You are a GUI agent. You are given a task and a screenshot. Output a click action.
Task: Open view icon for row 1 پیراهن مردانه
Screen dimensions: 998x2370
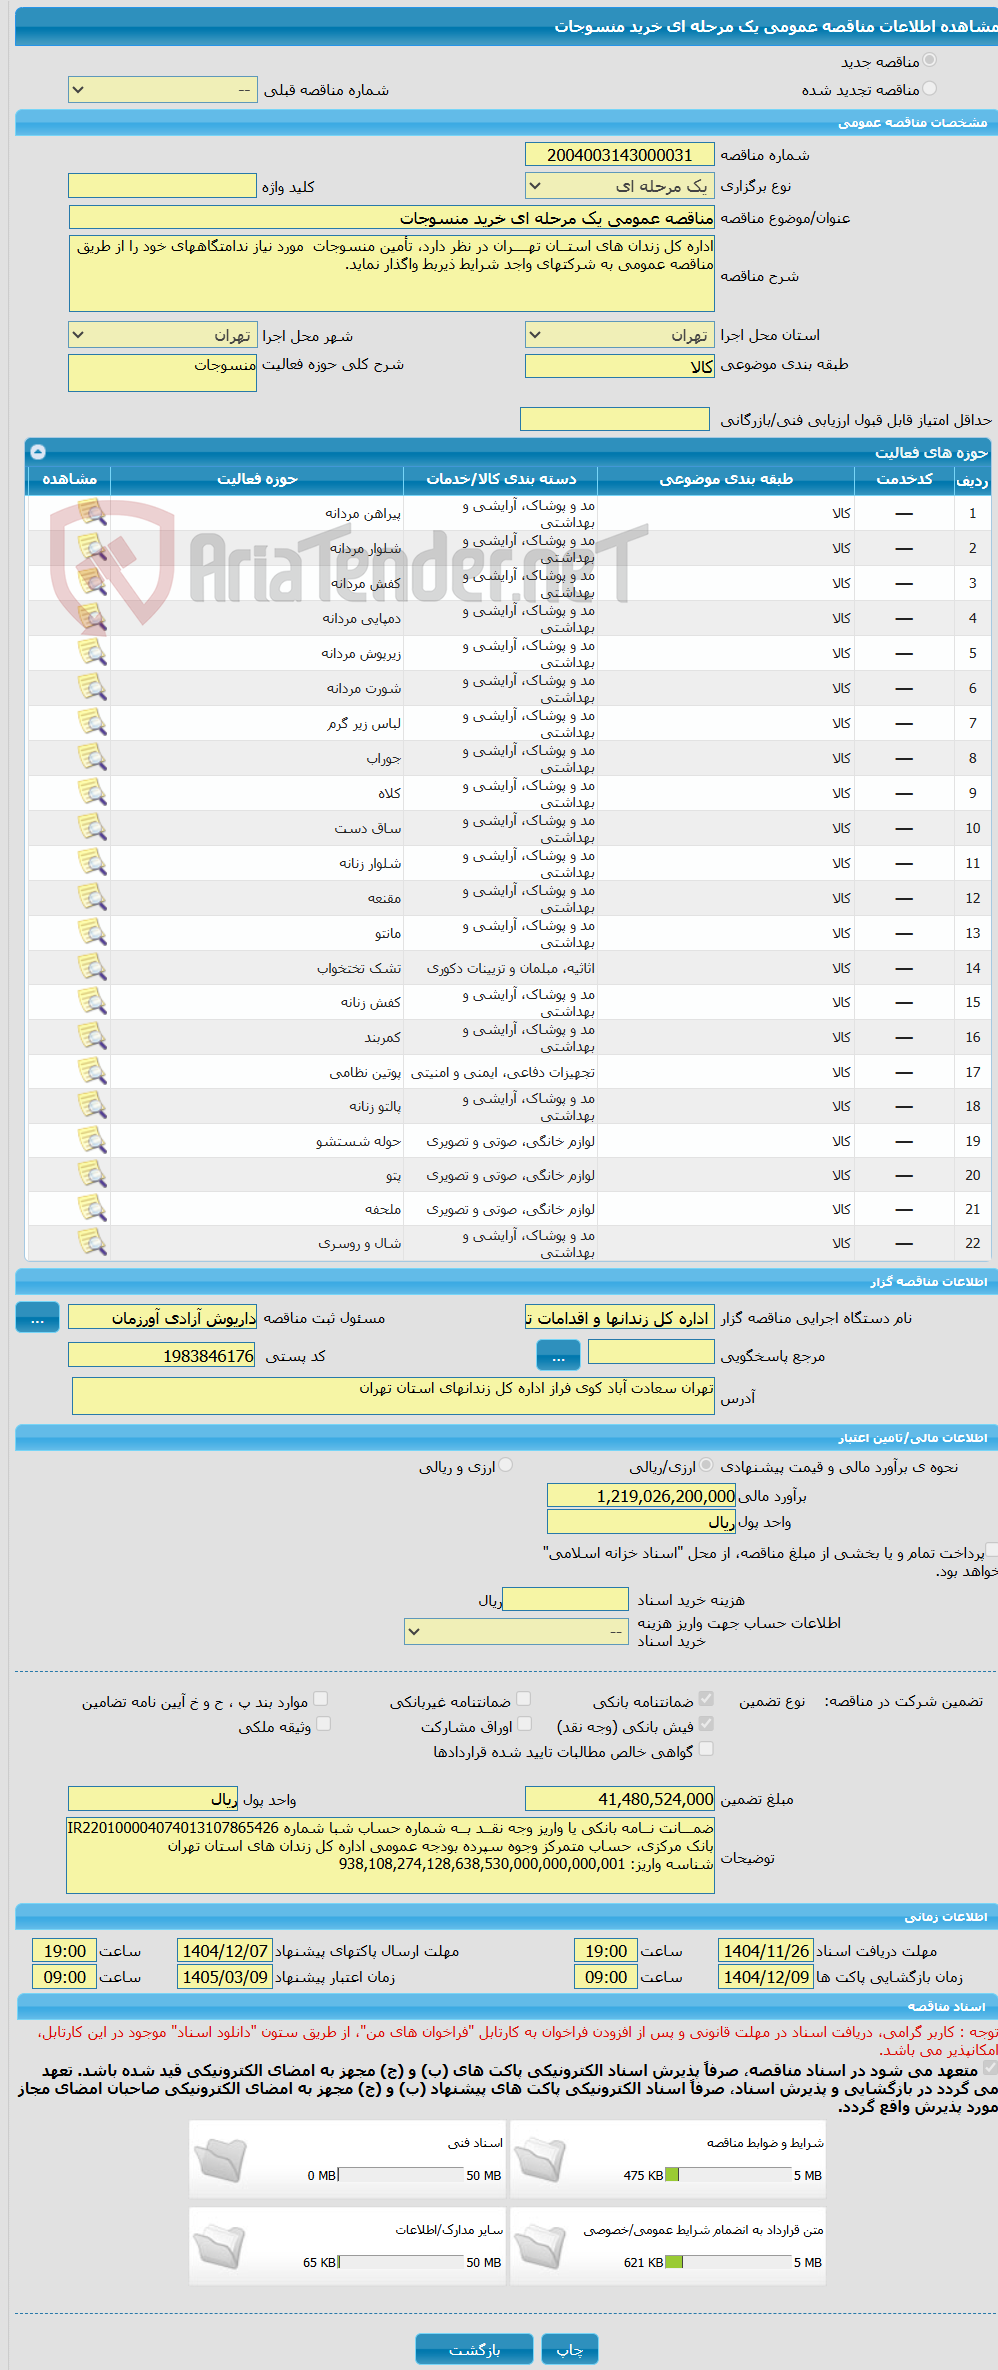point(92,513)
